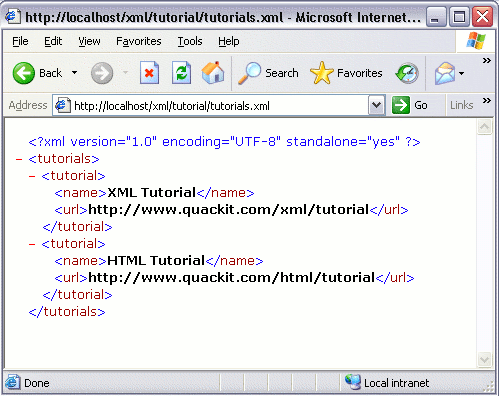Open the address bar dropdown arrow
This screenshot has height=396, width=499.
click(x=377, y=105)
